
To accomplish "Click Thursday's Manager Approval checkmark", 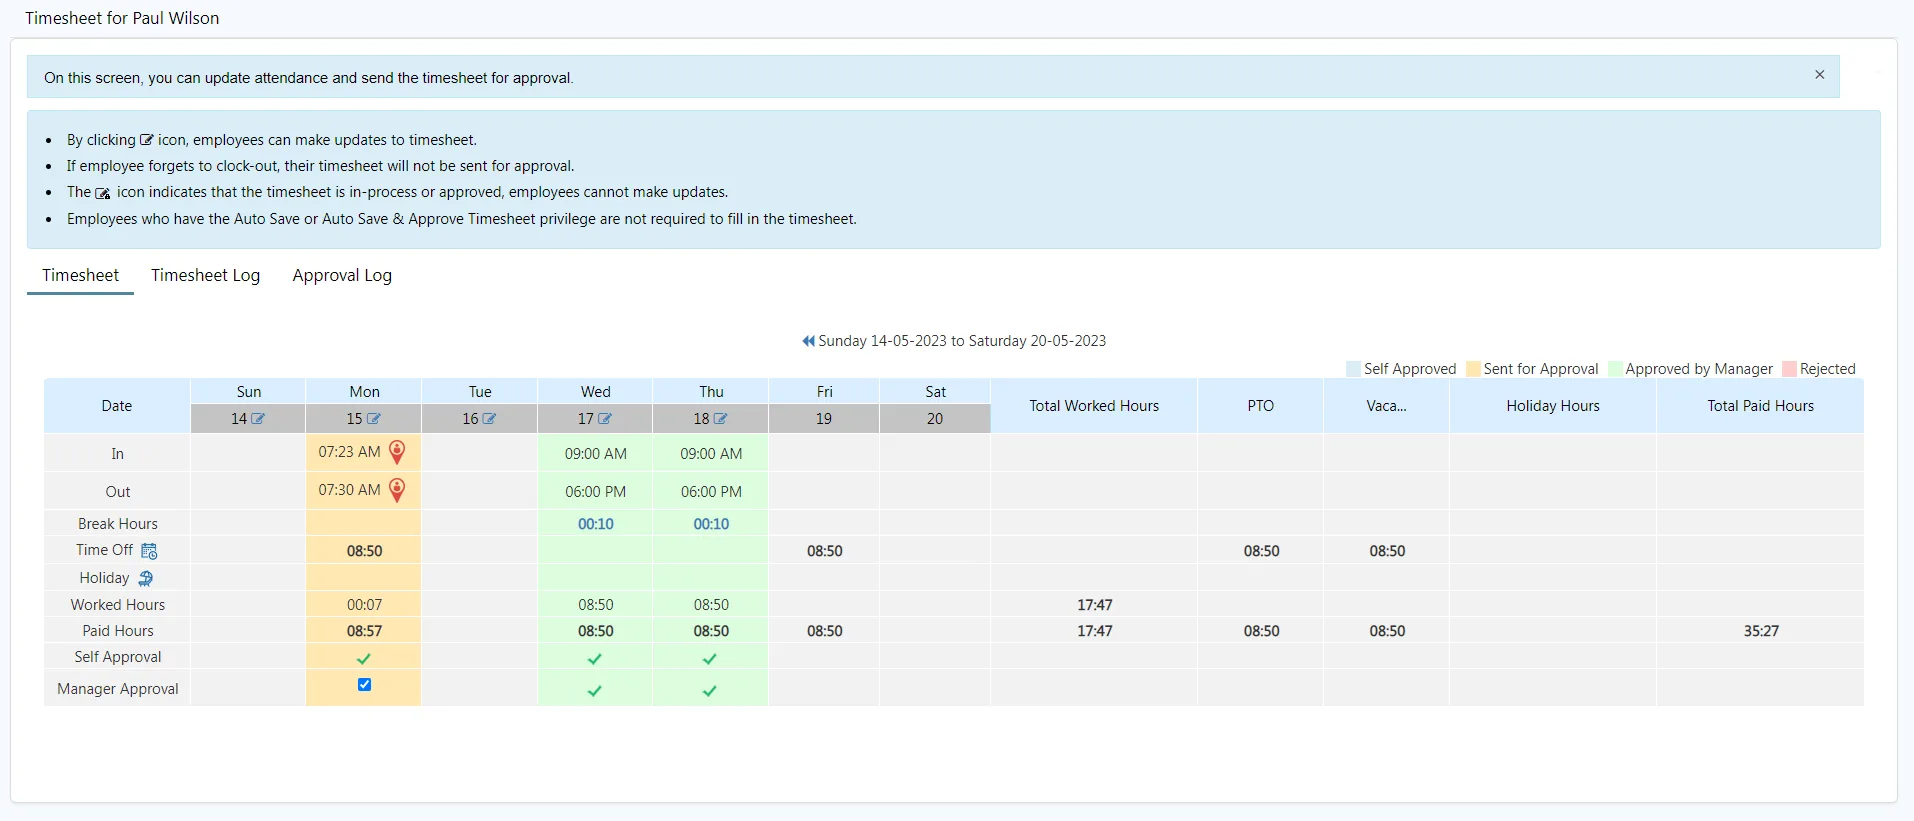I will [710, 691].
